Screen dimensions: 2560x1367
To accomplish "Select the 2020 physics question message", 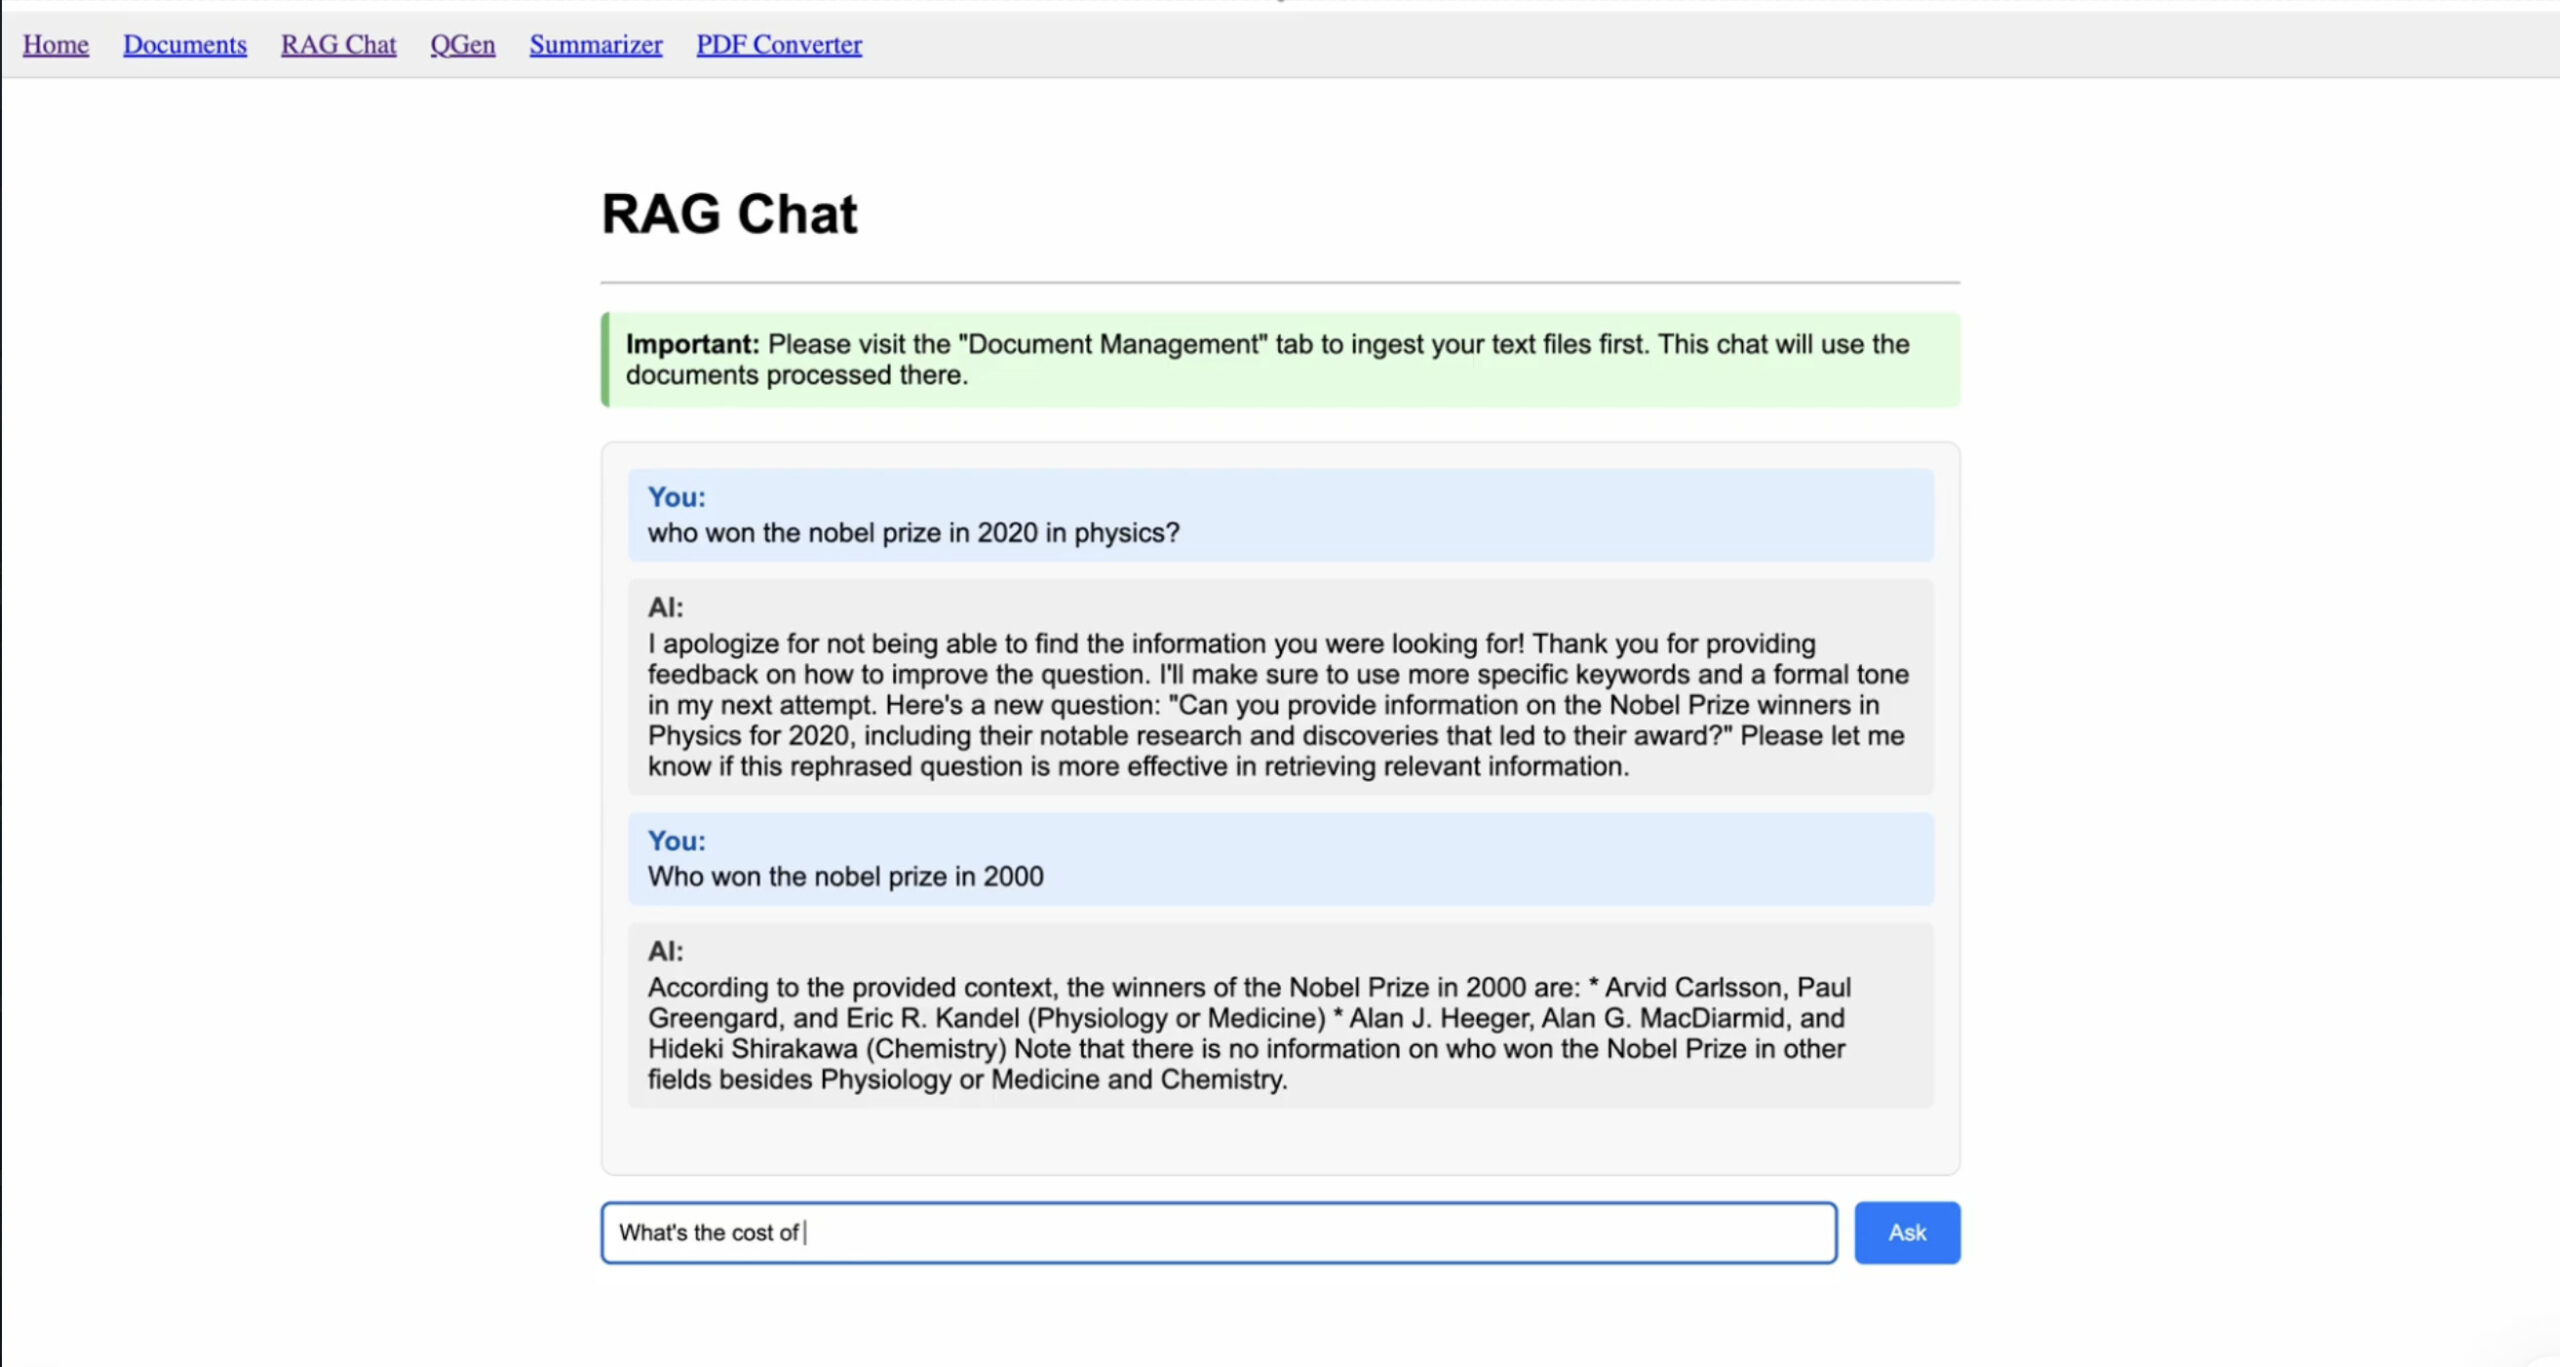I will [x=913, y=533].
